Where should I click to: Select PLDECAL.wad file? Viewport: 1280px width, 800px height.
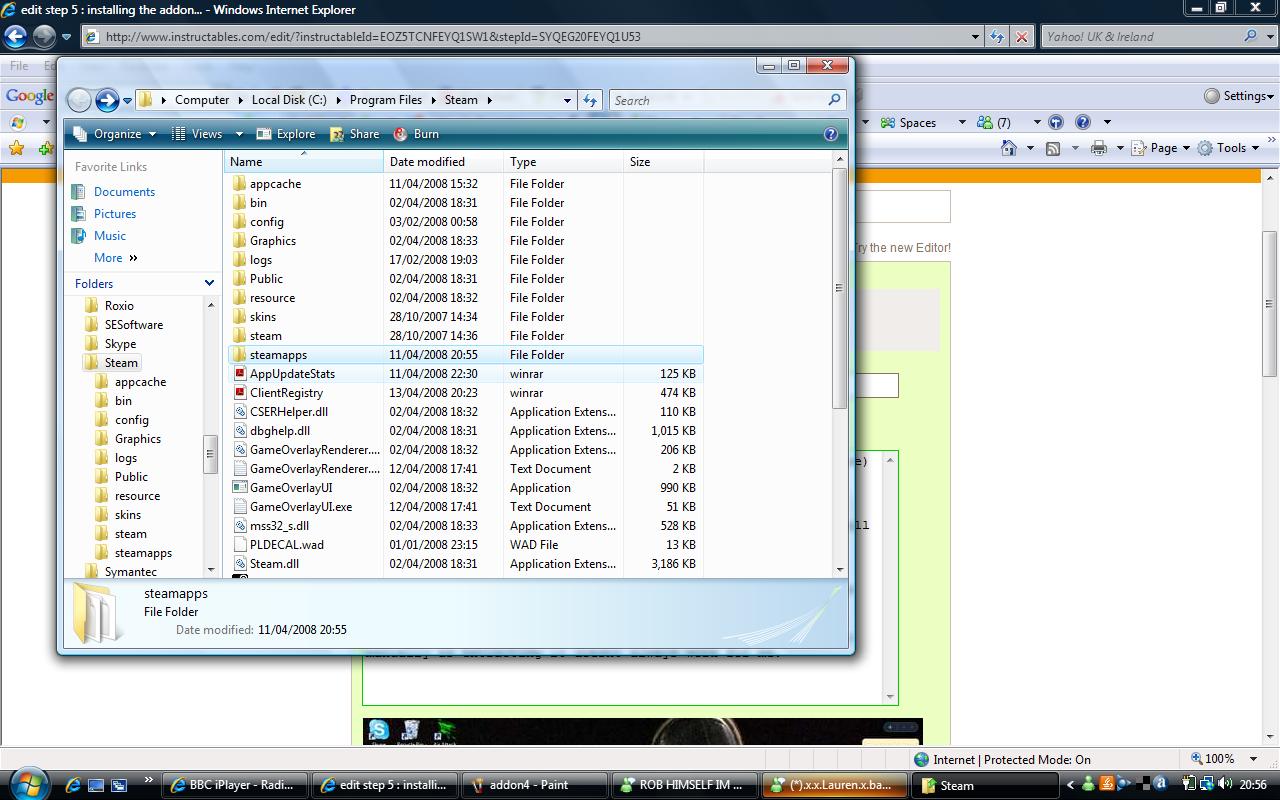[x=287, y=545]
